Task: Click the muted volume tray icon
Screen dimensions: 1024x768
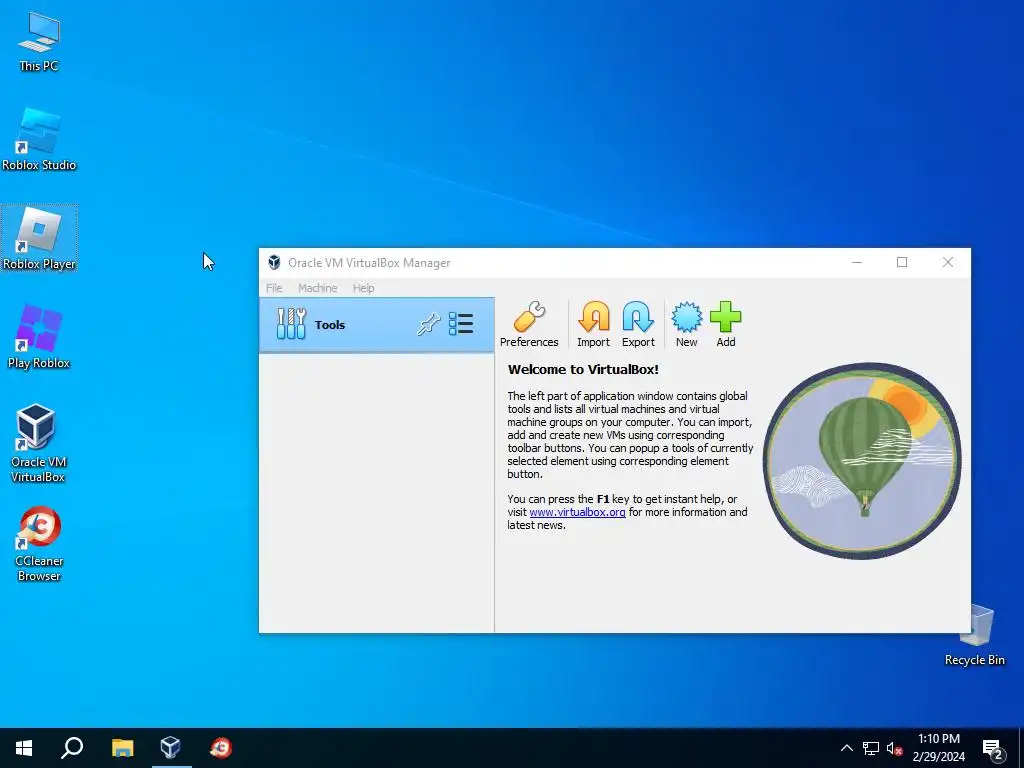Action: [894, 748]
